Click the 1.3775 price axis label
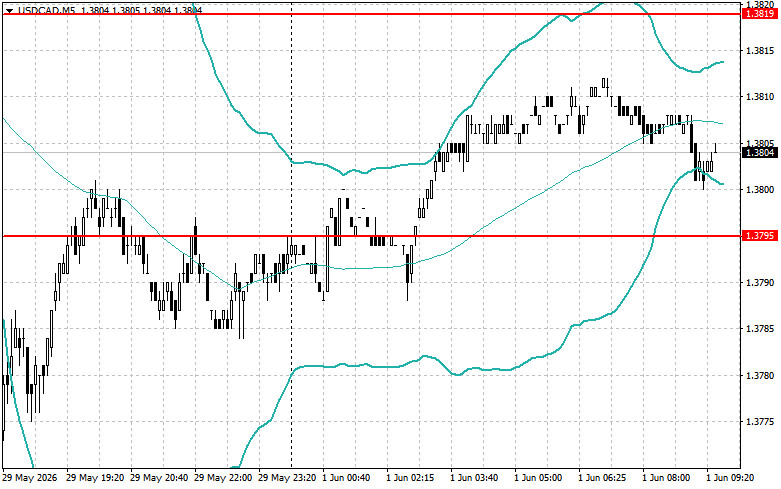The width and height of the screenshot is (781, 489). click(760, 422)
